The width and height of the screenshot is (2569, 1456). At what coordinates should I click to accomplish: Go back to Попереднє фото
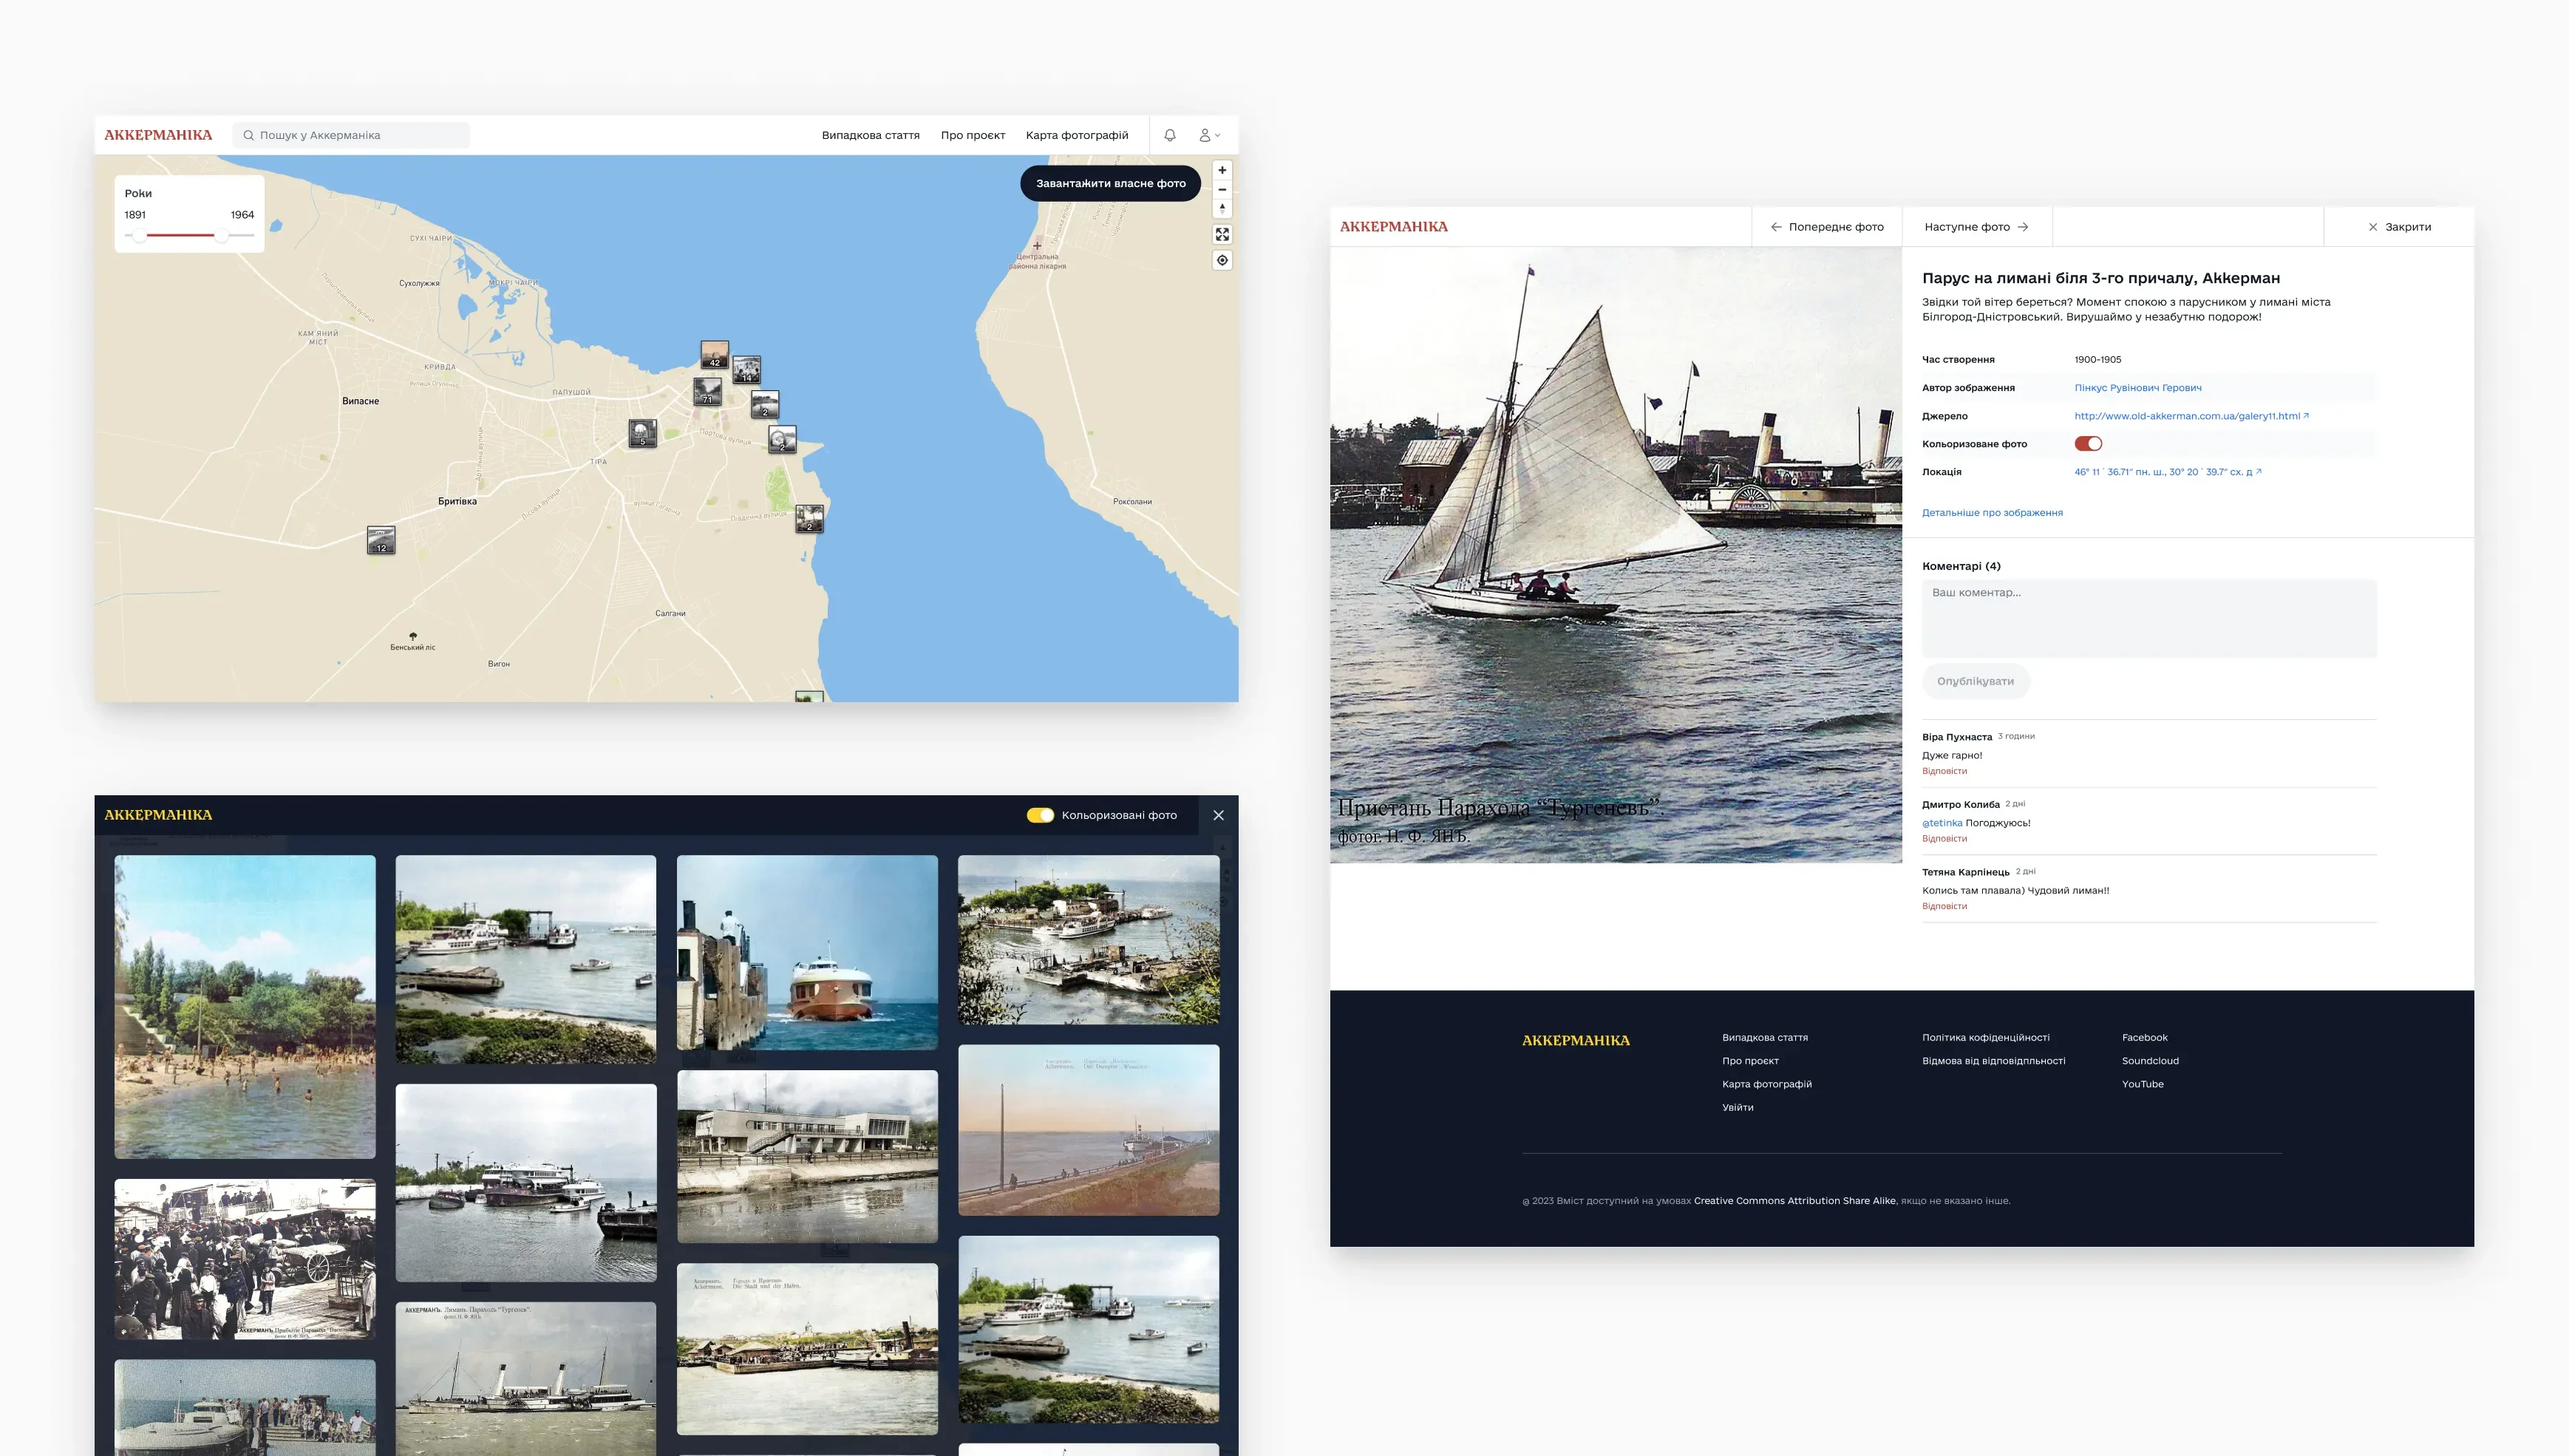[1826, 227]
